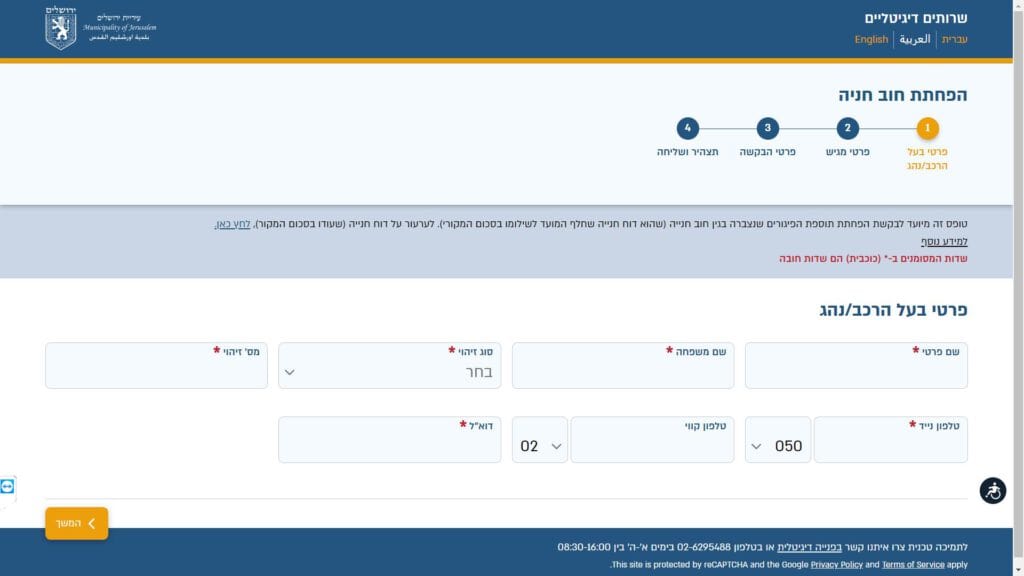
Task: Go to step 4 circle in progress bar
Action: click(687, 128)
